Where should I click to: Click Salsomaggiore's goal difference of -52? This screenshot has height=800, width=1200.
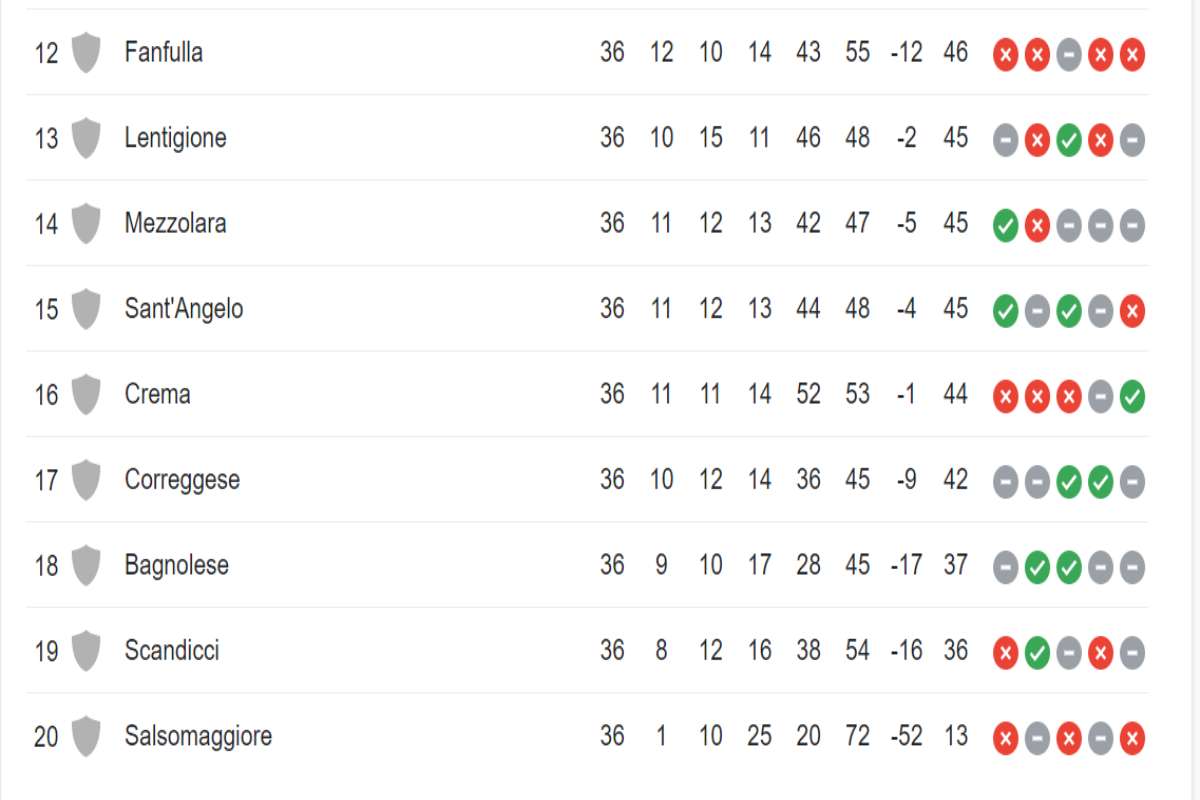[906, 737]
